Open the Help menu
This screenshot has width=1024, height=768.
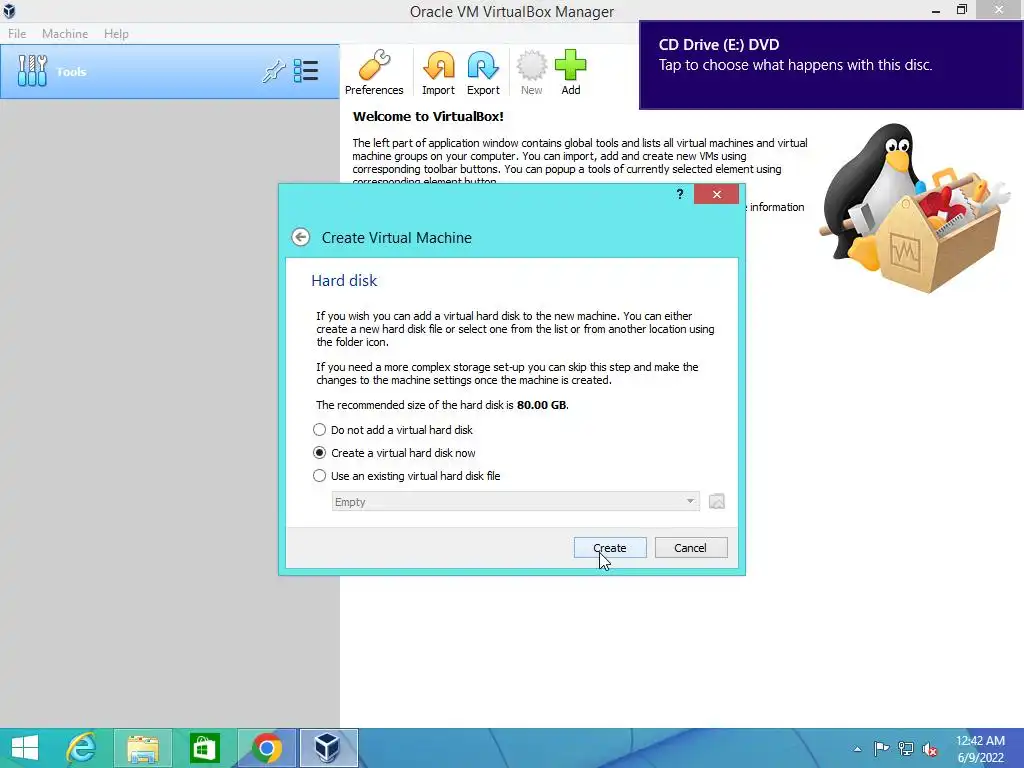pyautogui.click(x=116, y=33)
